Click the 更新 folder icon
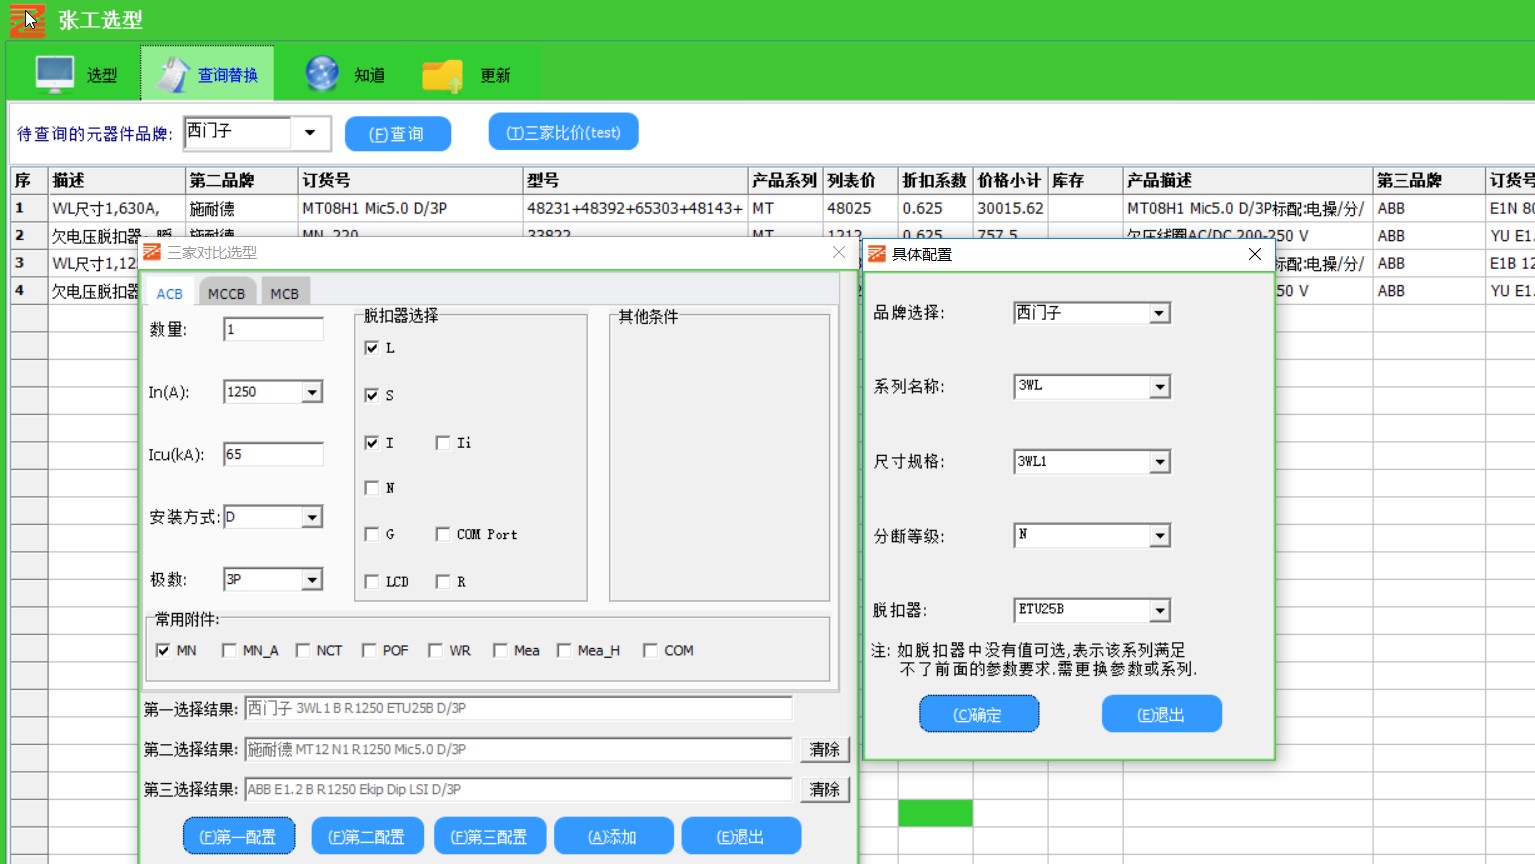Screen dimensions: 1535x864 point(442,75)
